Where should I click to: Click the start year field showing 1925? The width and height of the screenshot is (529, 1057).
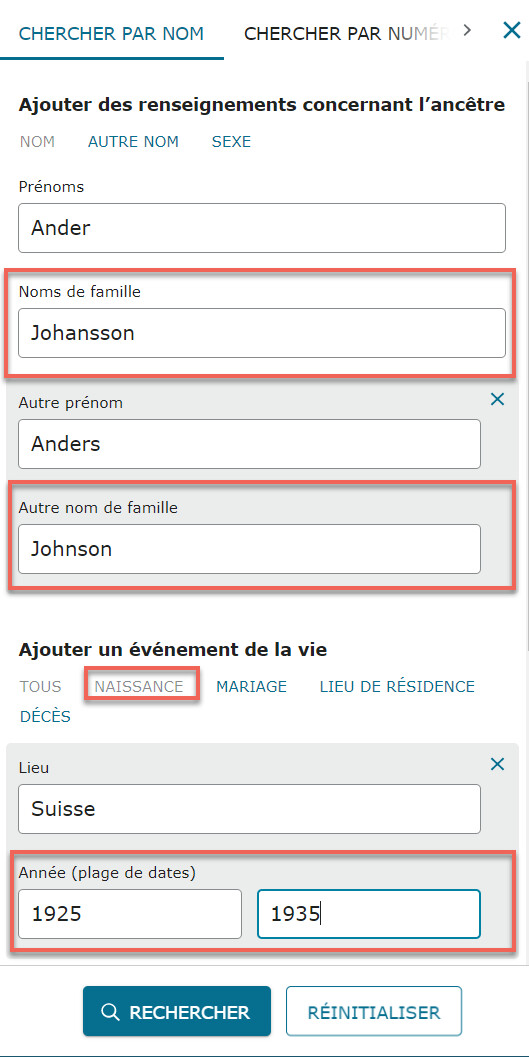point(130,914)
